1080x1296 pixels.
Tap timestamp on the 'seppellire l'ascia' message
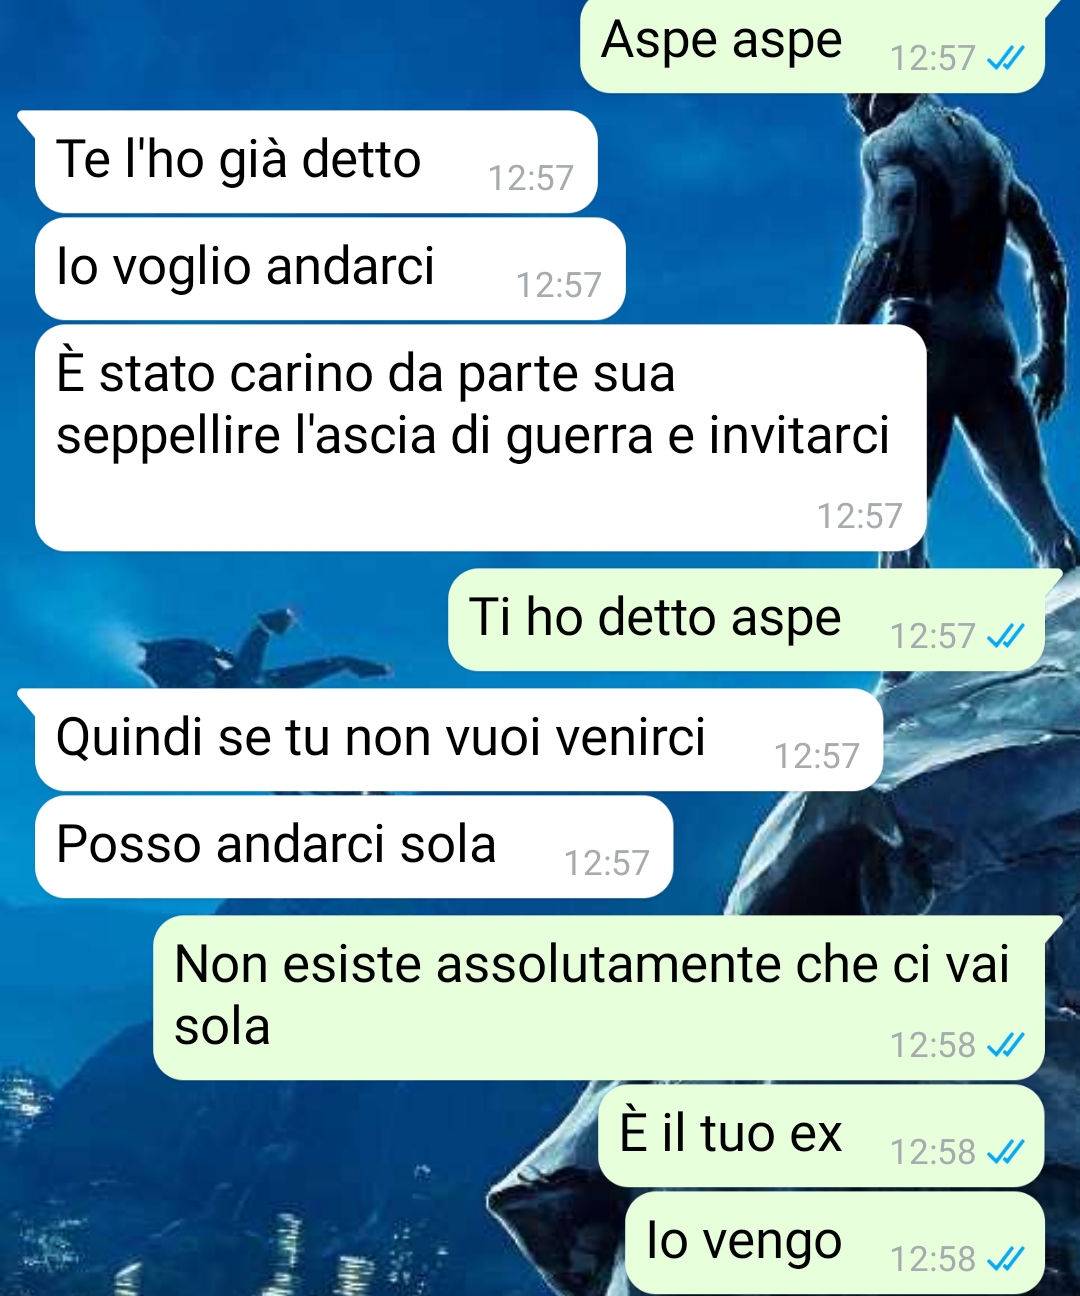point(860,516)
